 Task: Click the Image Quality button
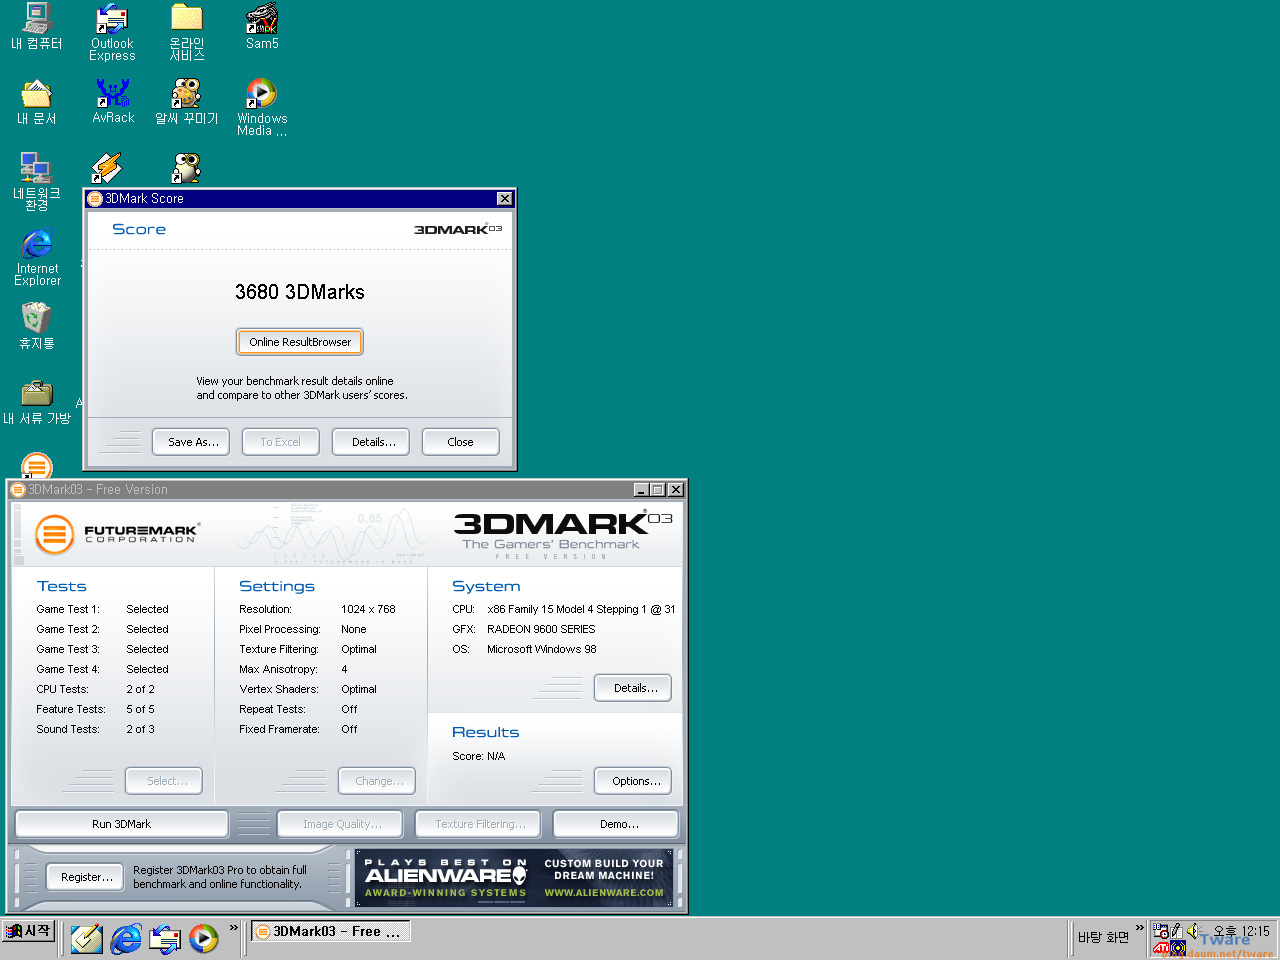(340, 824)
